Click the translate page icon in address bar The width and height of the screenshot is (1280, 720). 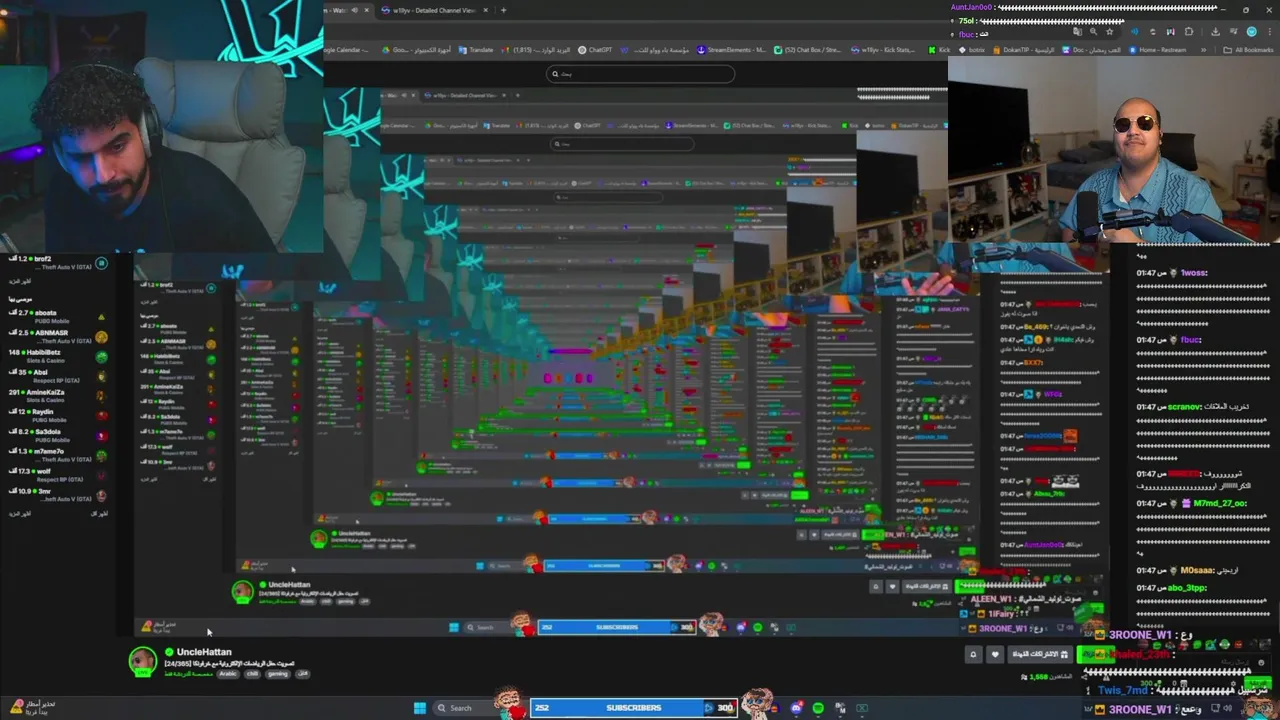click(x=1076, y=32)
